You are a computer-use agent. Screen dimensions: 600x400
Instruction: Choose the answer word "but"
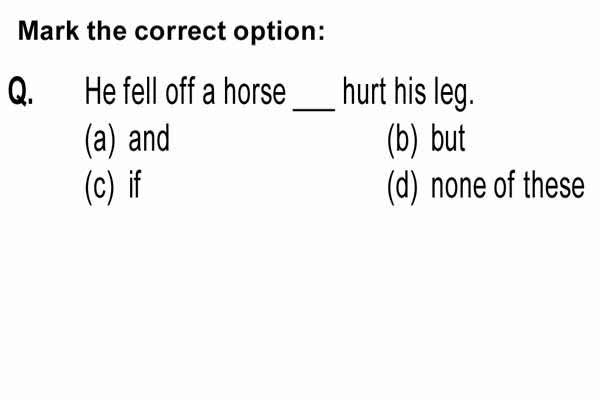click(448, 139)
